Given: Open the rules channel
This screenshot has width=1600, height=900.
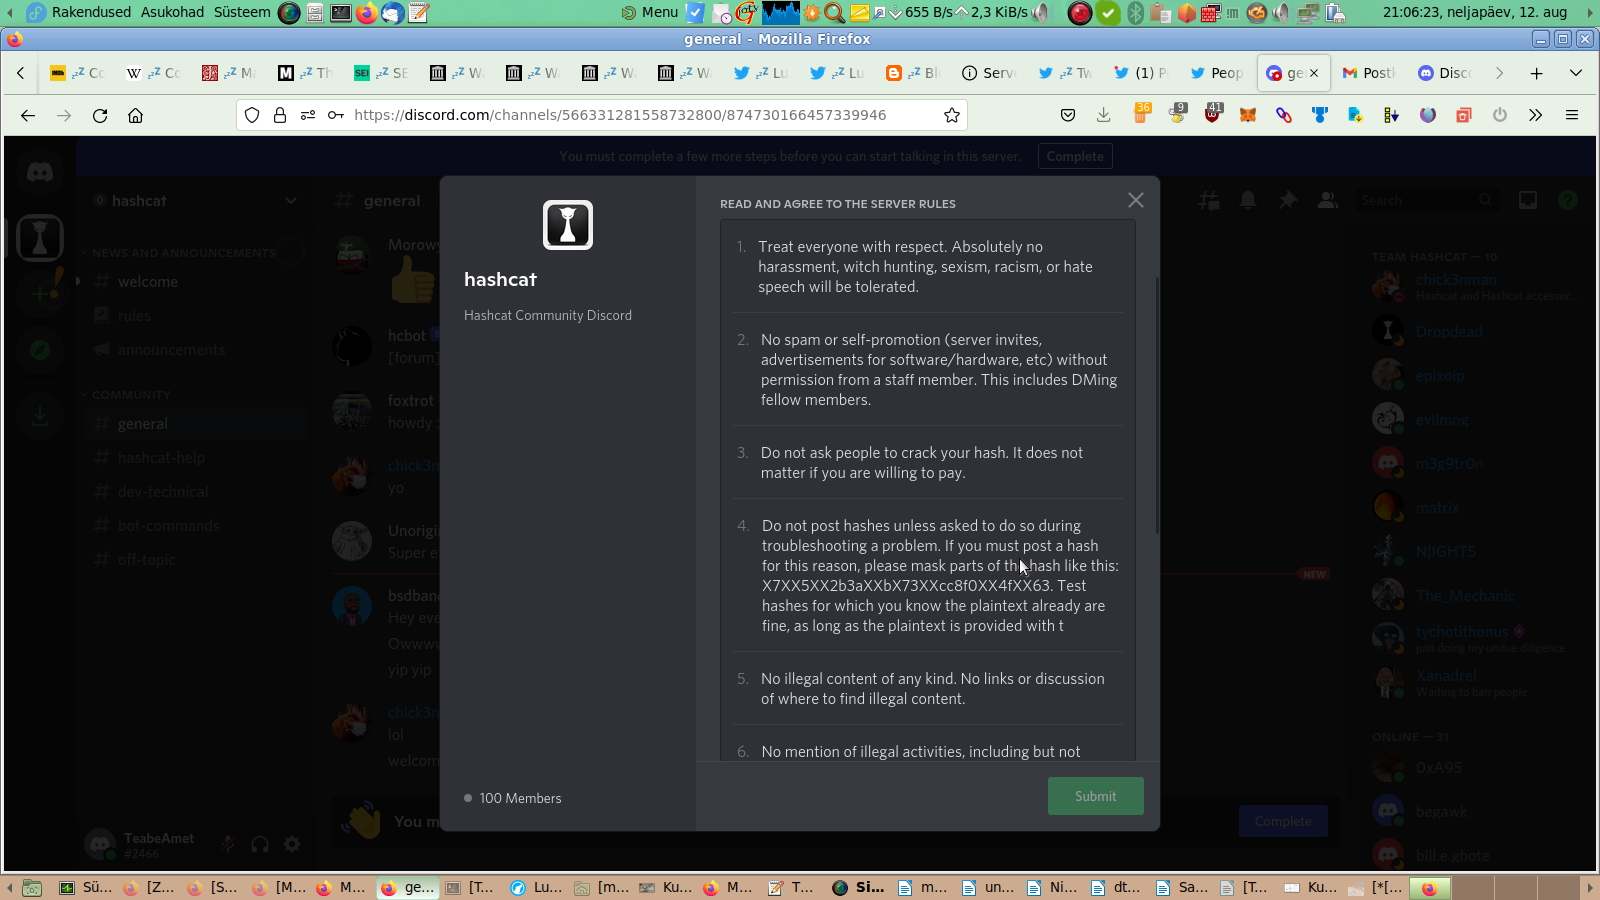Looking at the screenshot, I should (196, 316).
